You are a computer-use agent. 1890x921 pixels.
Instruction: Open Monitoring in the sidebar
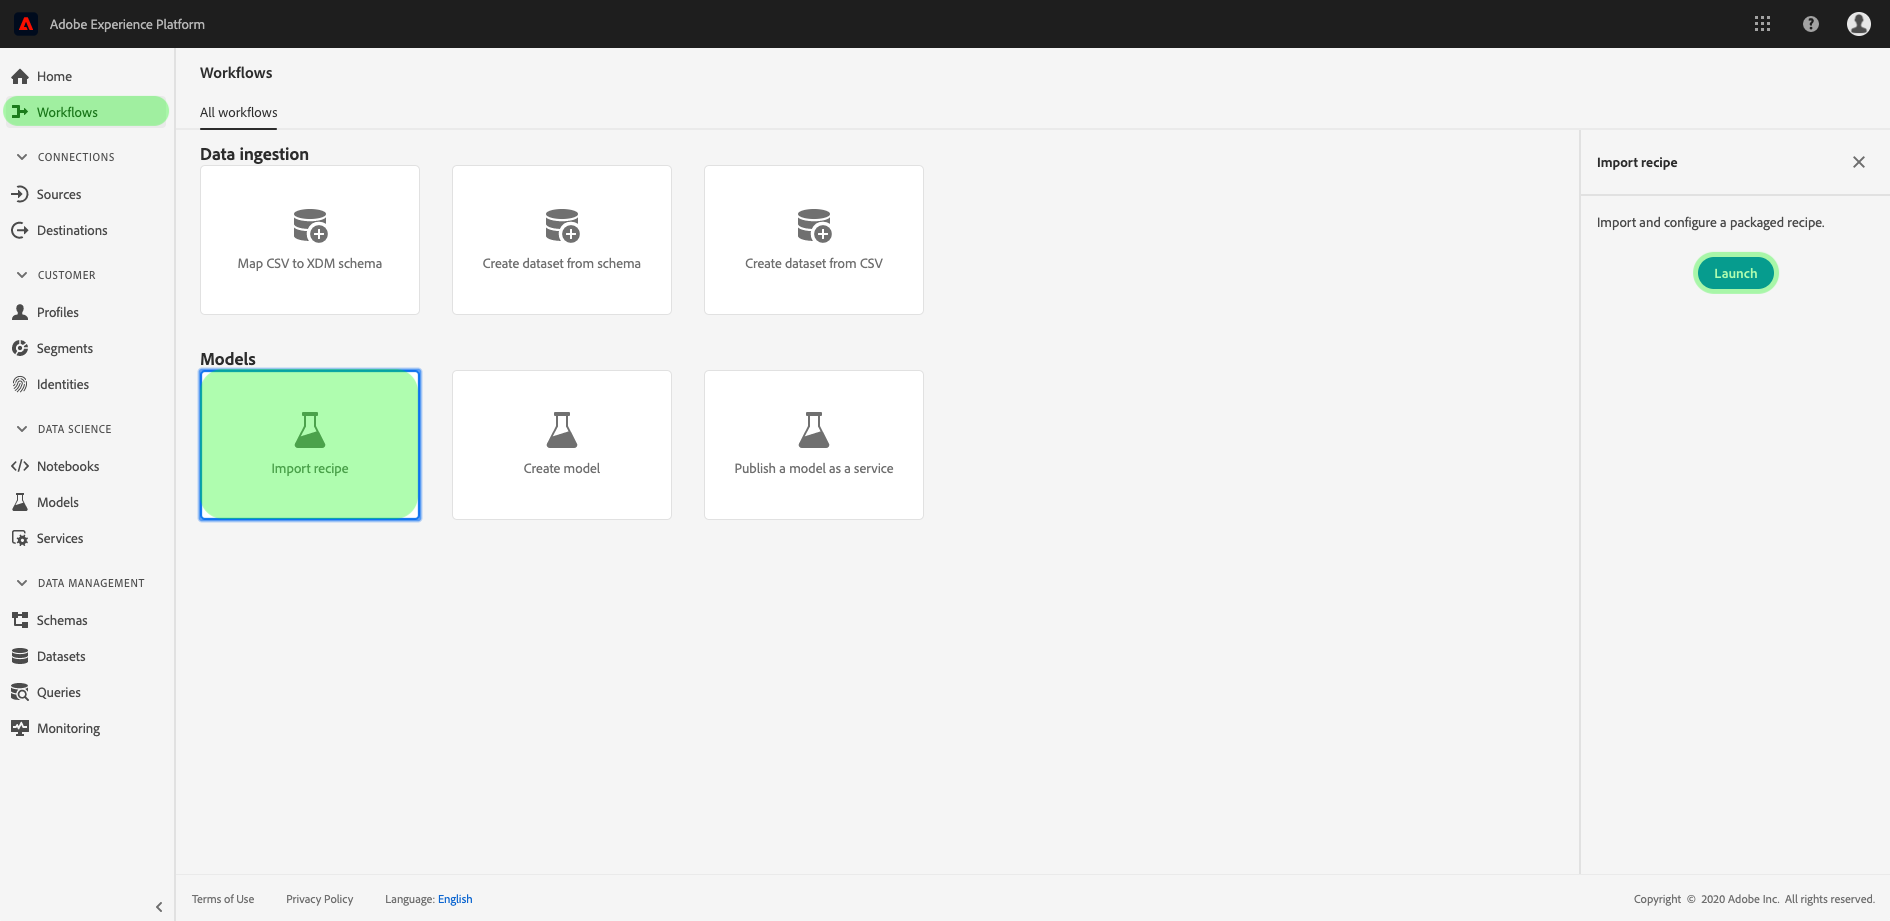pos(69,728)
